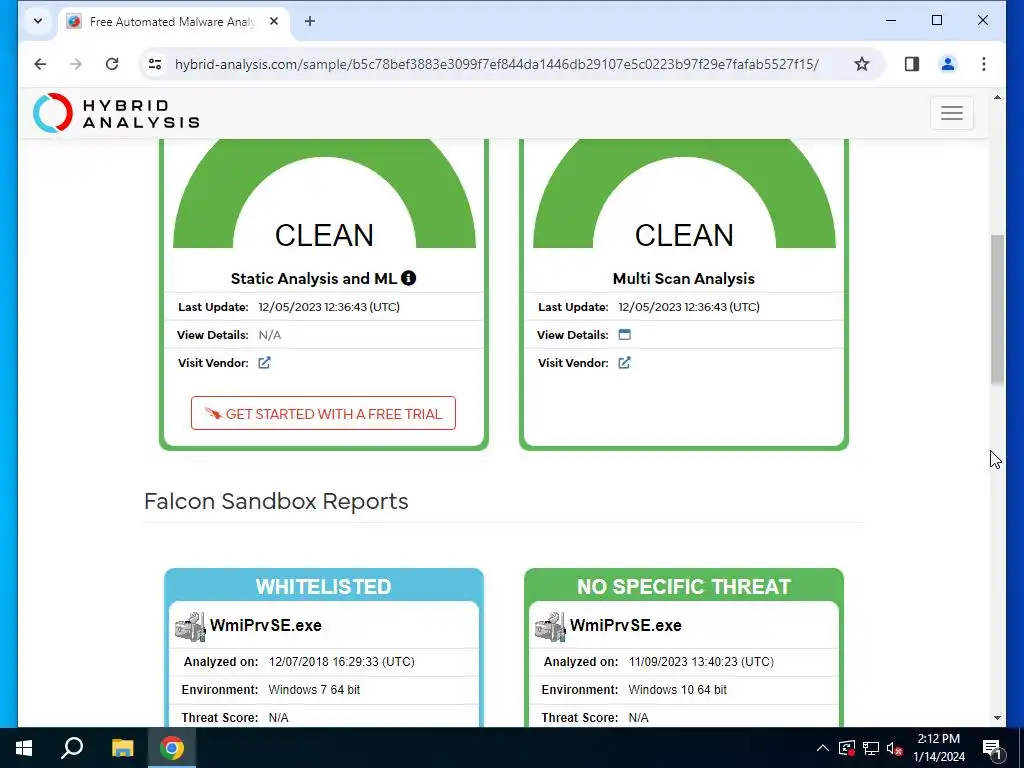
Task: Open the hamburger navigation menu
Action: tap(952, 113)
